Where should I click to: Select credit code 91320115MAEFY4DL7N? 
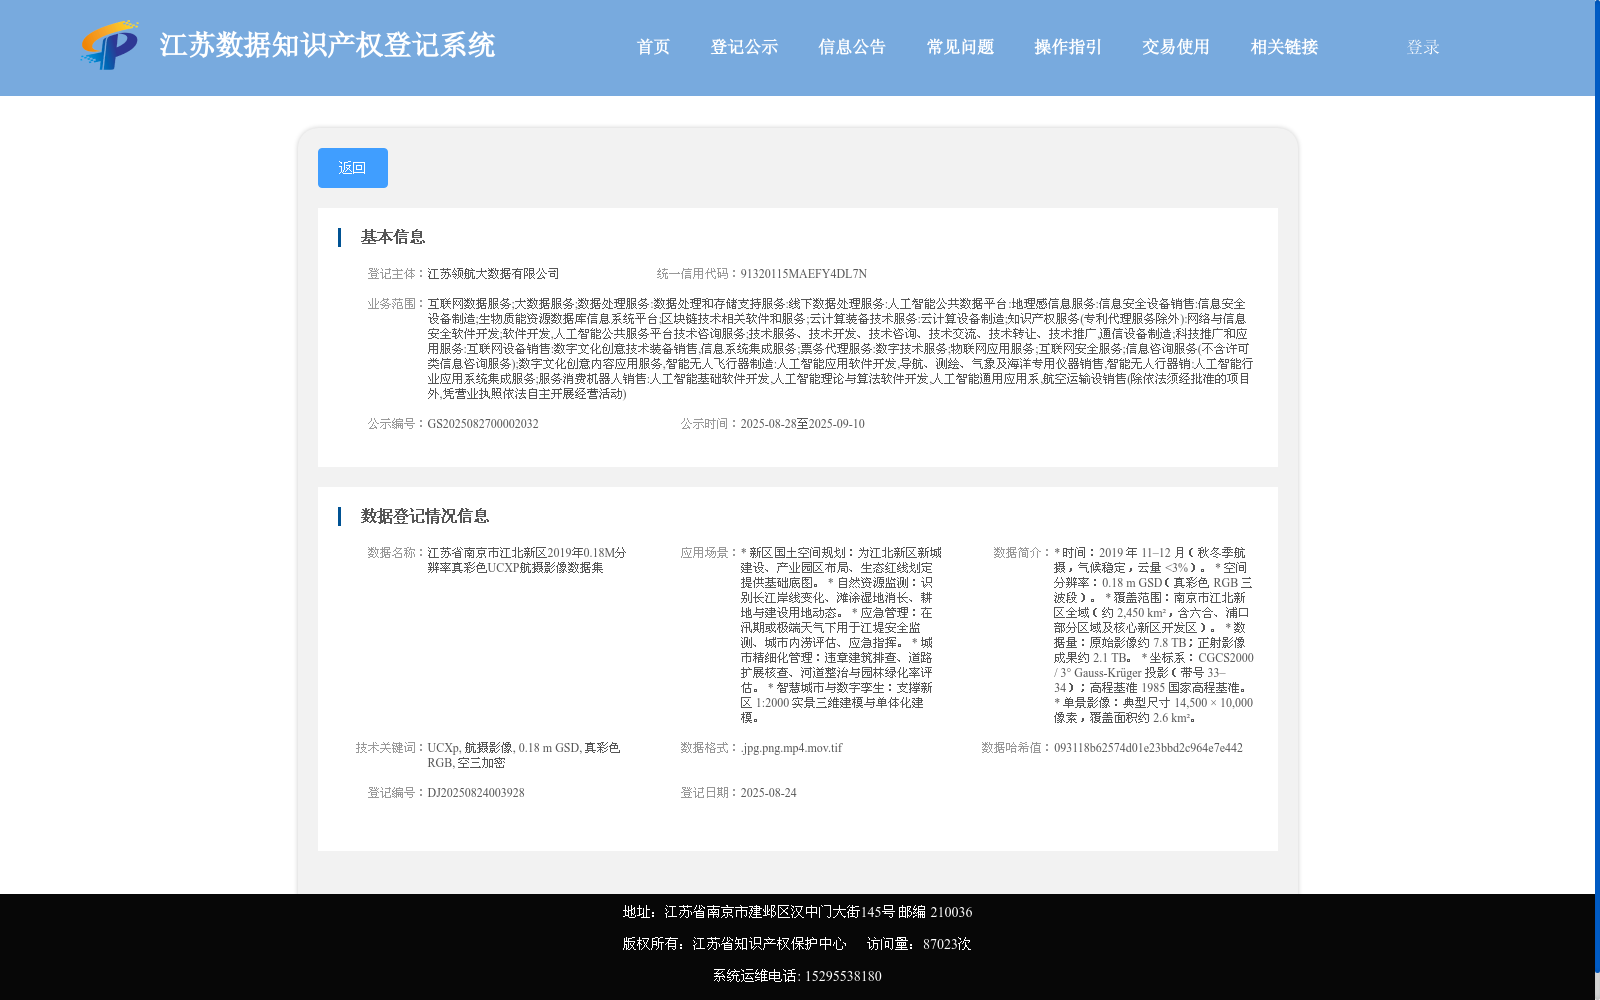tap(803, 274)
